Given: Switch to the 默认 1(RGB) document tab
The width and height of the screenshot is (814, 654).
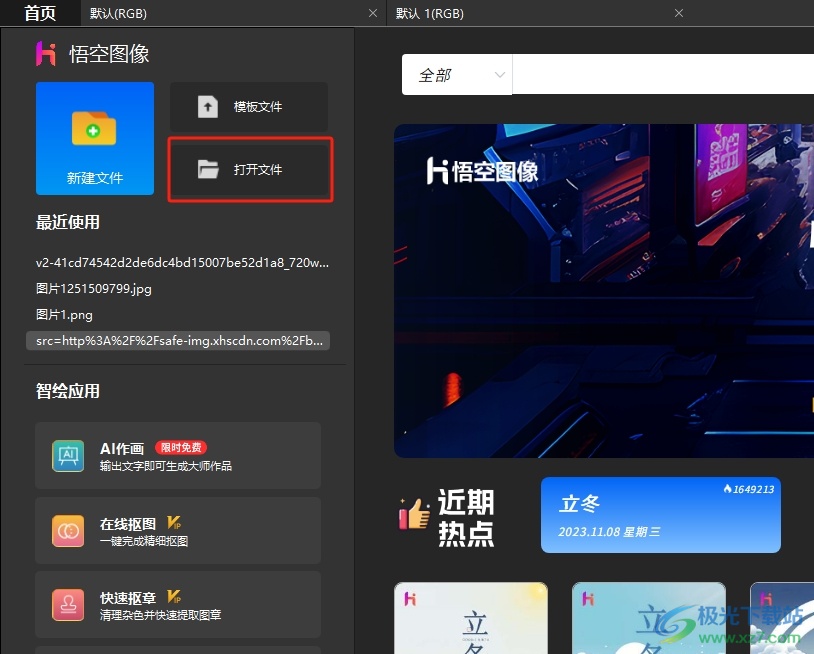Looking at the screenshot, I should point(538,13).
